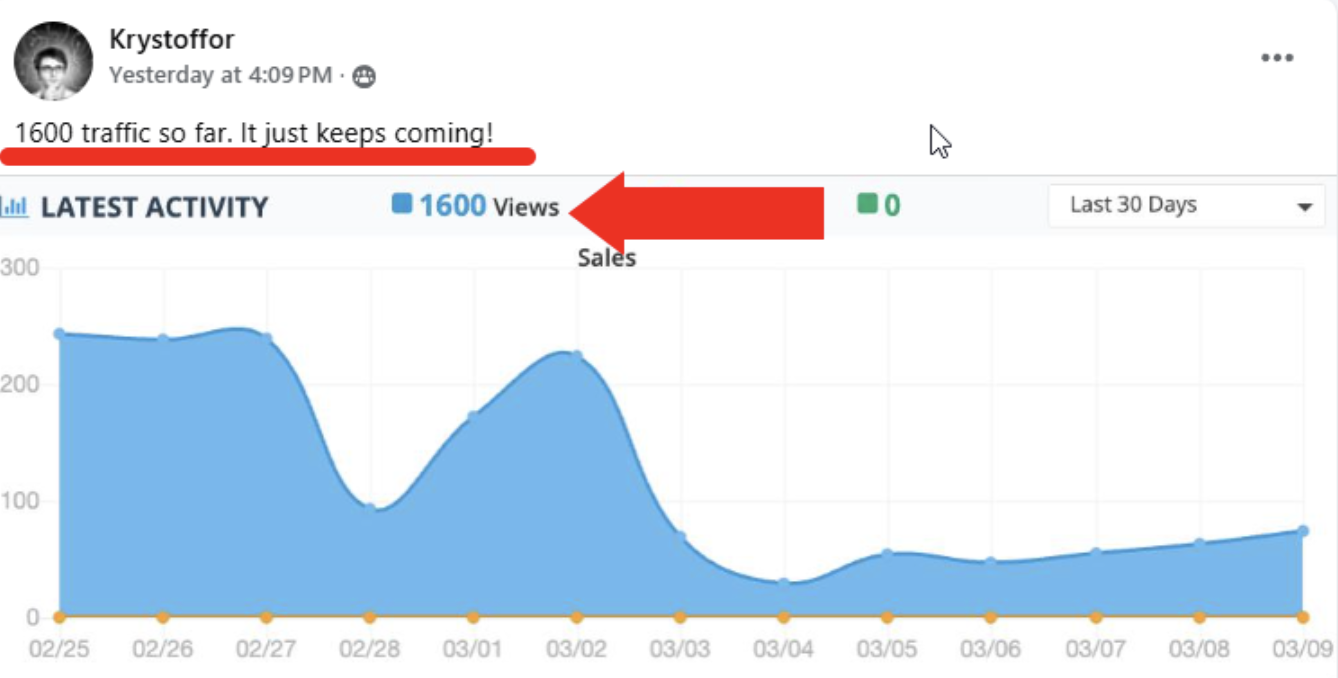Click the orange sales point at 03/01
The image size is (1338, 678).
point(473,617)
